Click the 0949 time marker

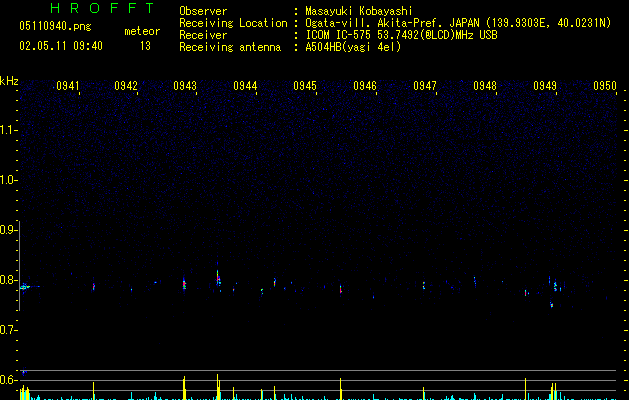click(545, 86)
